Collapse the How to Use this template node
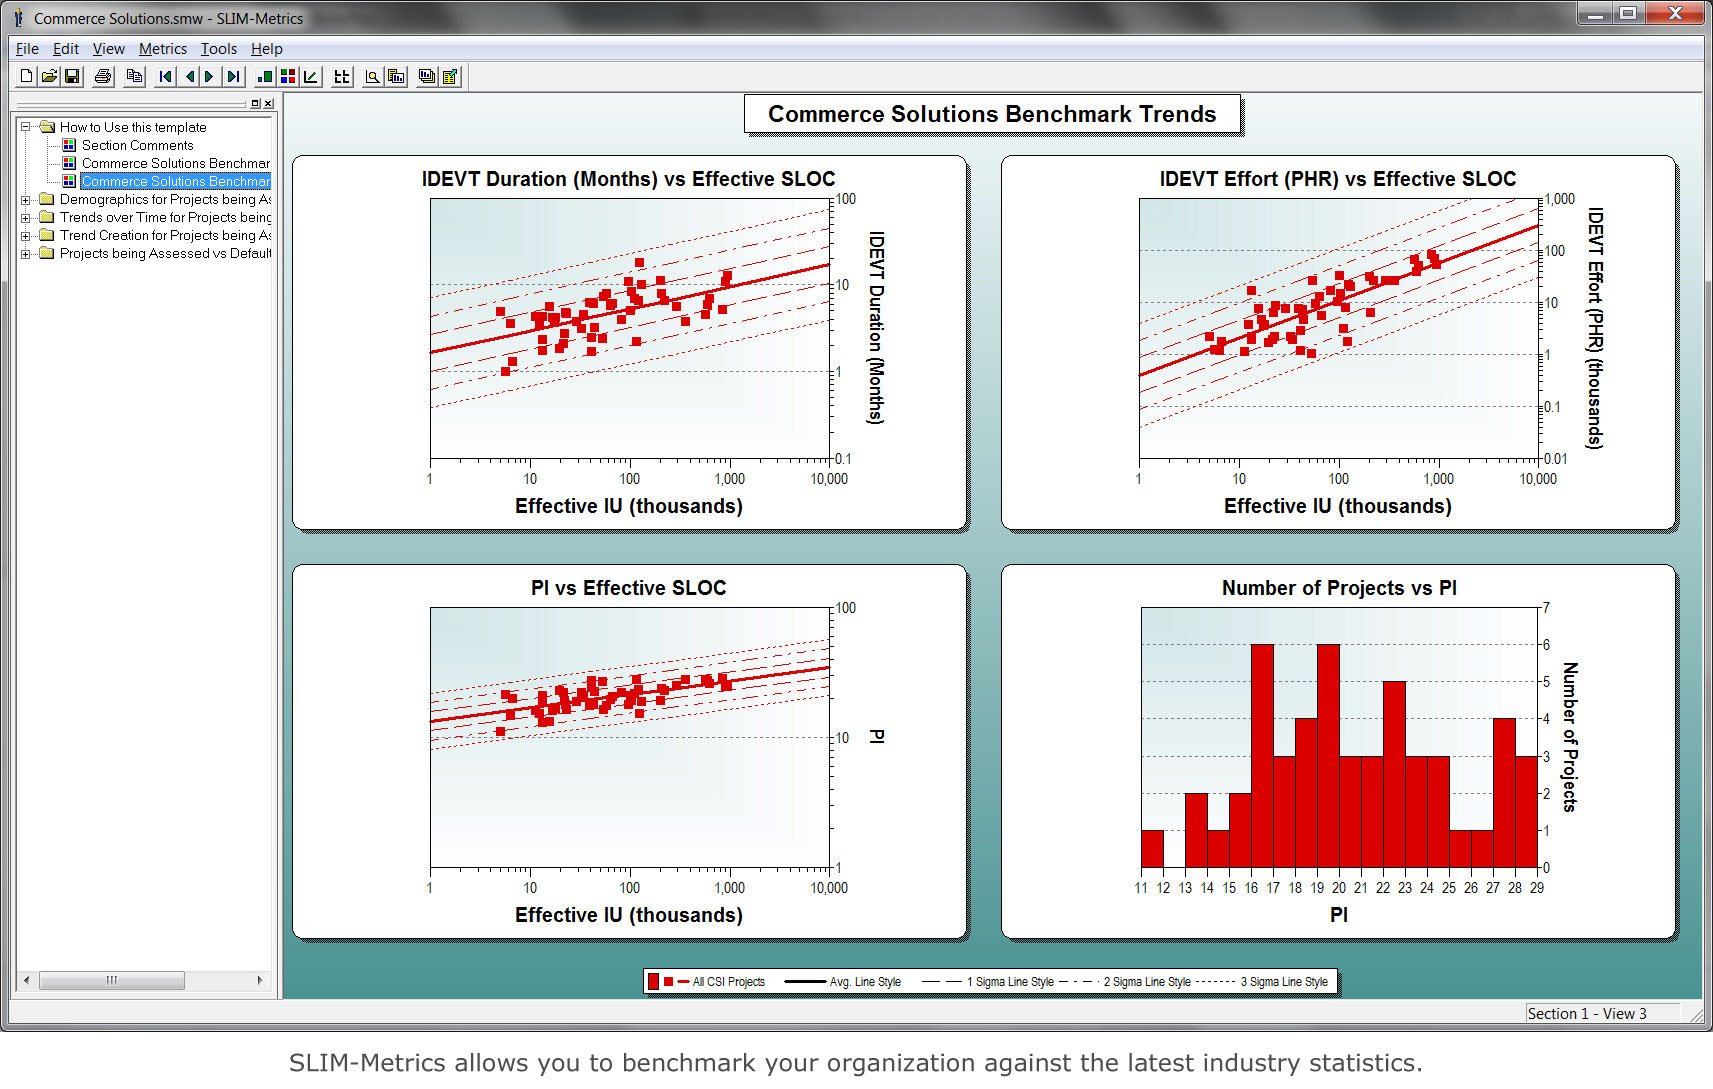 click(26, 127)
